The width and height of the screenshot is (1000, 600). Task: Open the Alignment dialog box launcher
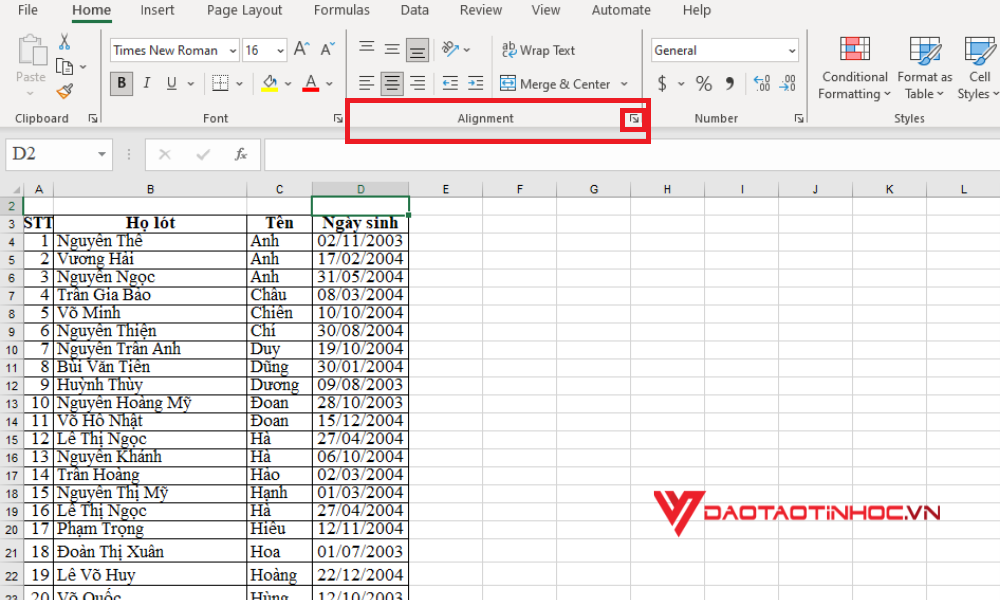click(x=633, y=118)
